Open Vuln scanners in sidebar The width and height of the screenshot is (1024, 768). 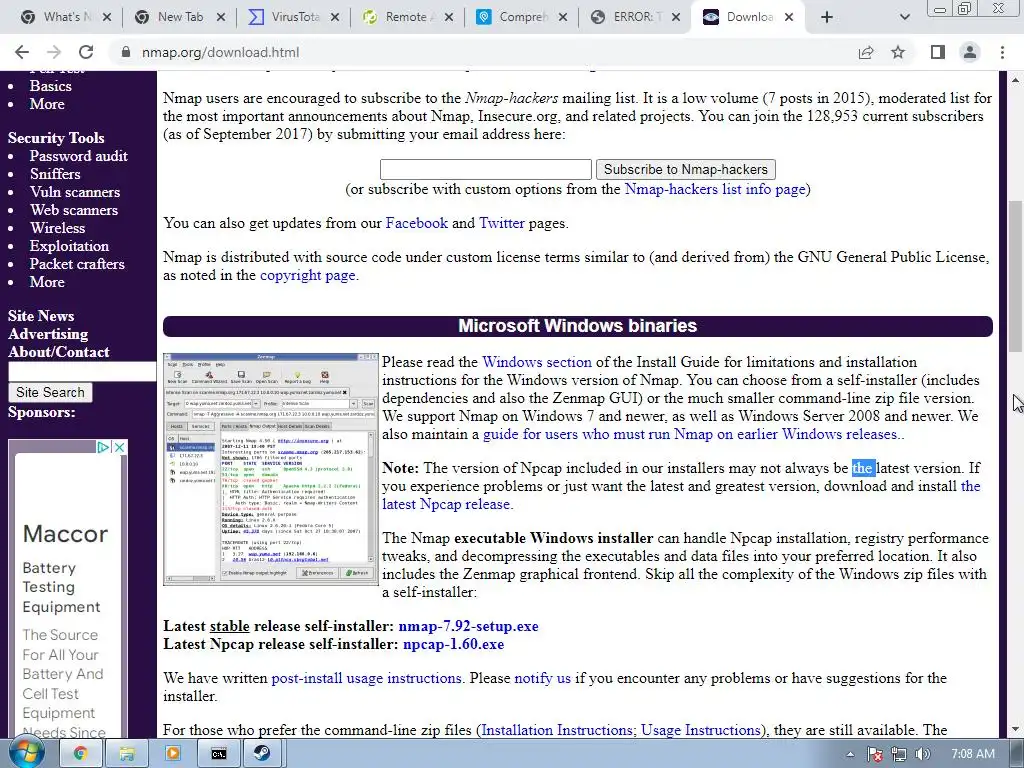75,192
